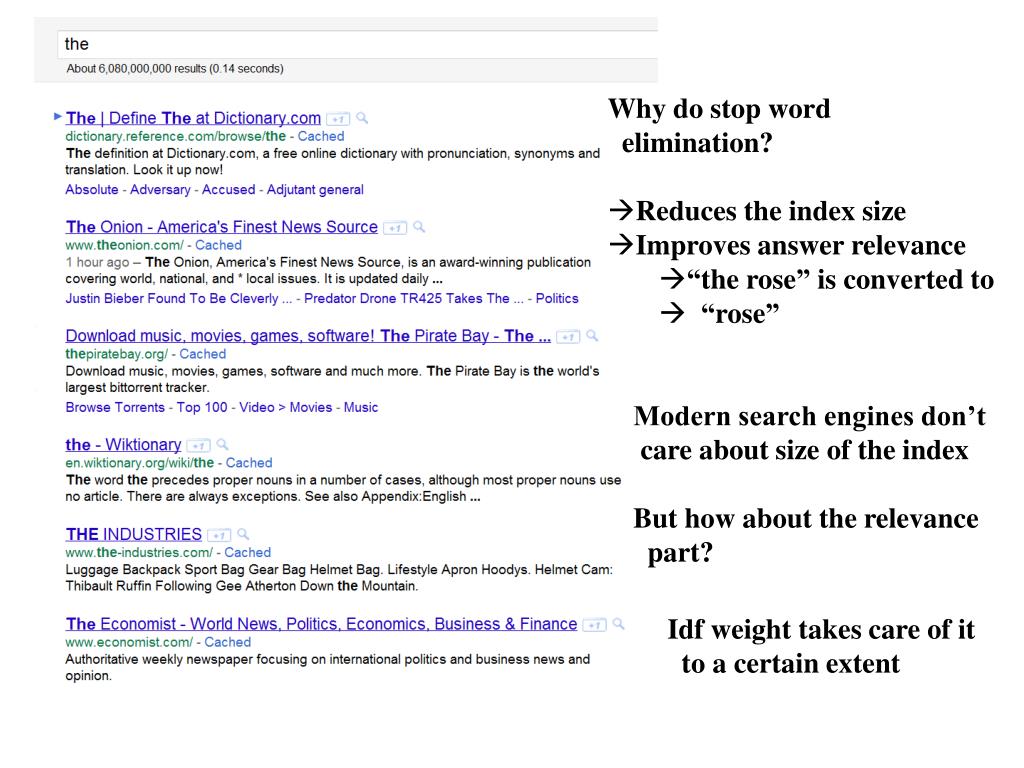
Task: Open Cached link for www.economist.com
Action: coord(227,643)
